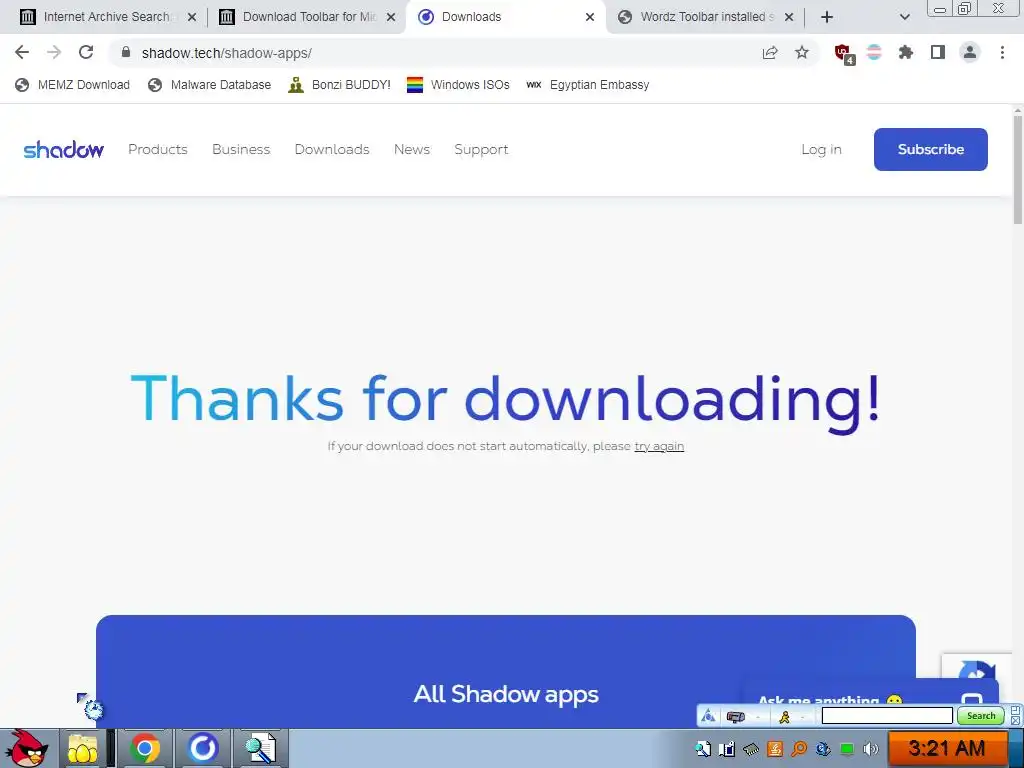
Task: Reload the current page
Action: pyautogui.click(x=86, y=52)
